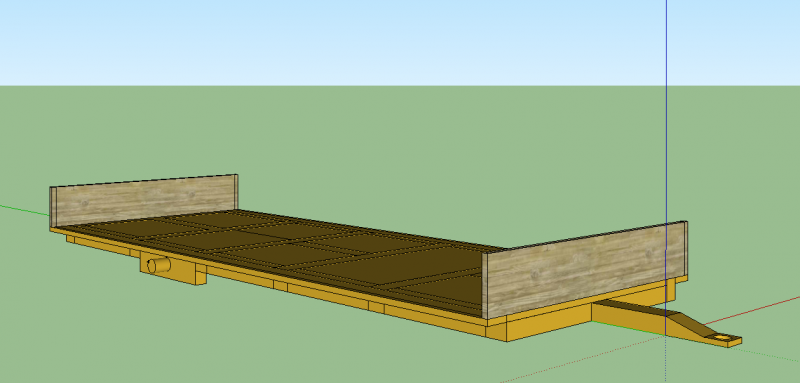
Task: Click the tow hitch eye hole
Action: click(x=723, y=338)
